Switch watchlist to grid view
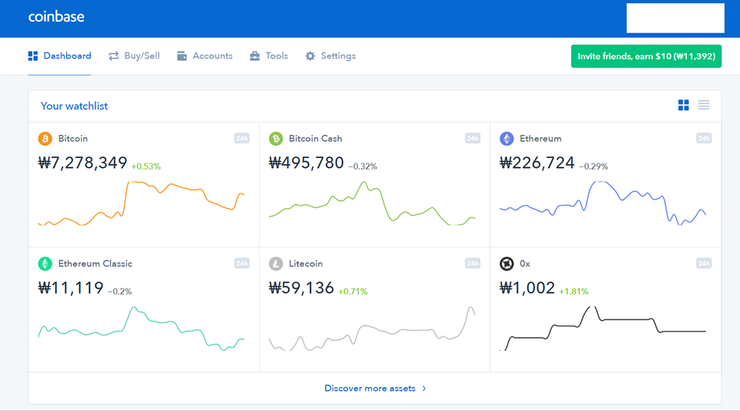 (683, 105)
